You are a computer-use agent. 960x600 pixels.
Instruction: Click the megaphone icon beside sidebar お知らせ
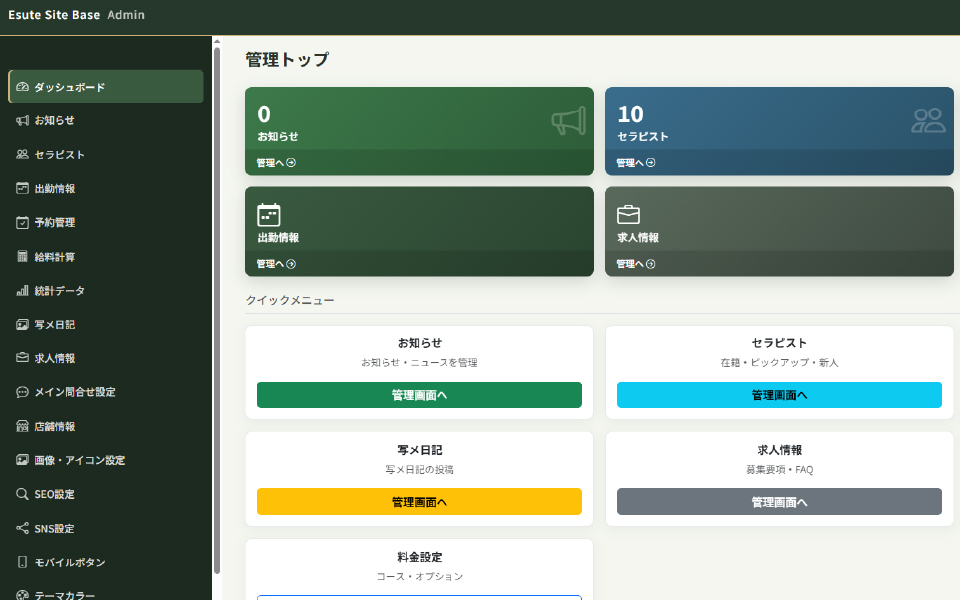coord(23,121)
